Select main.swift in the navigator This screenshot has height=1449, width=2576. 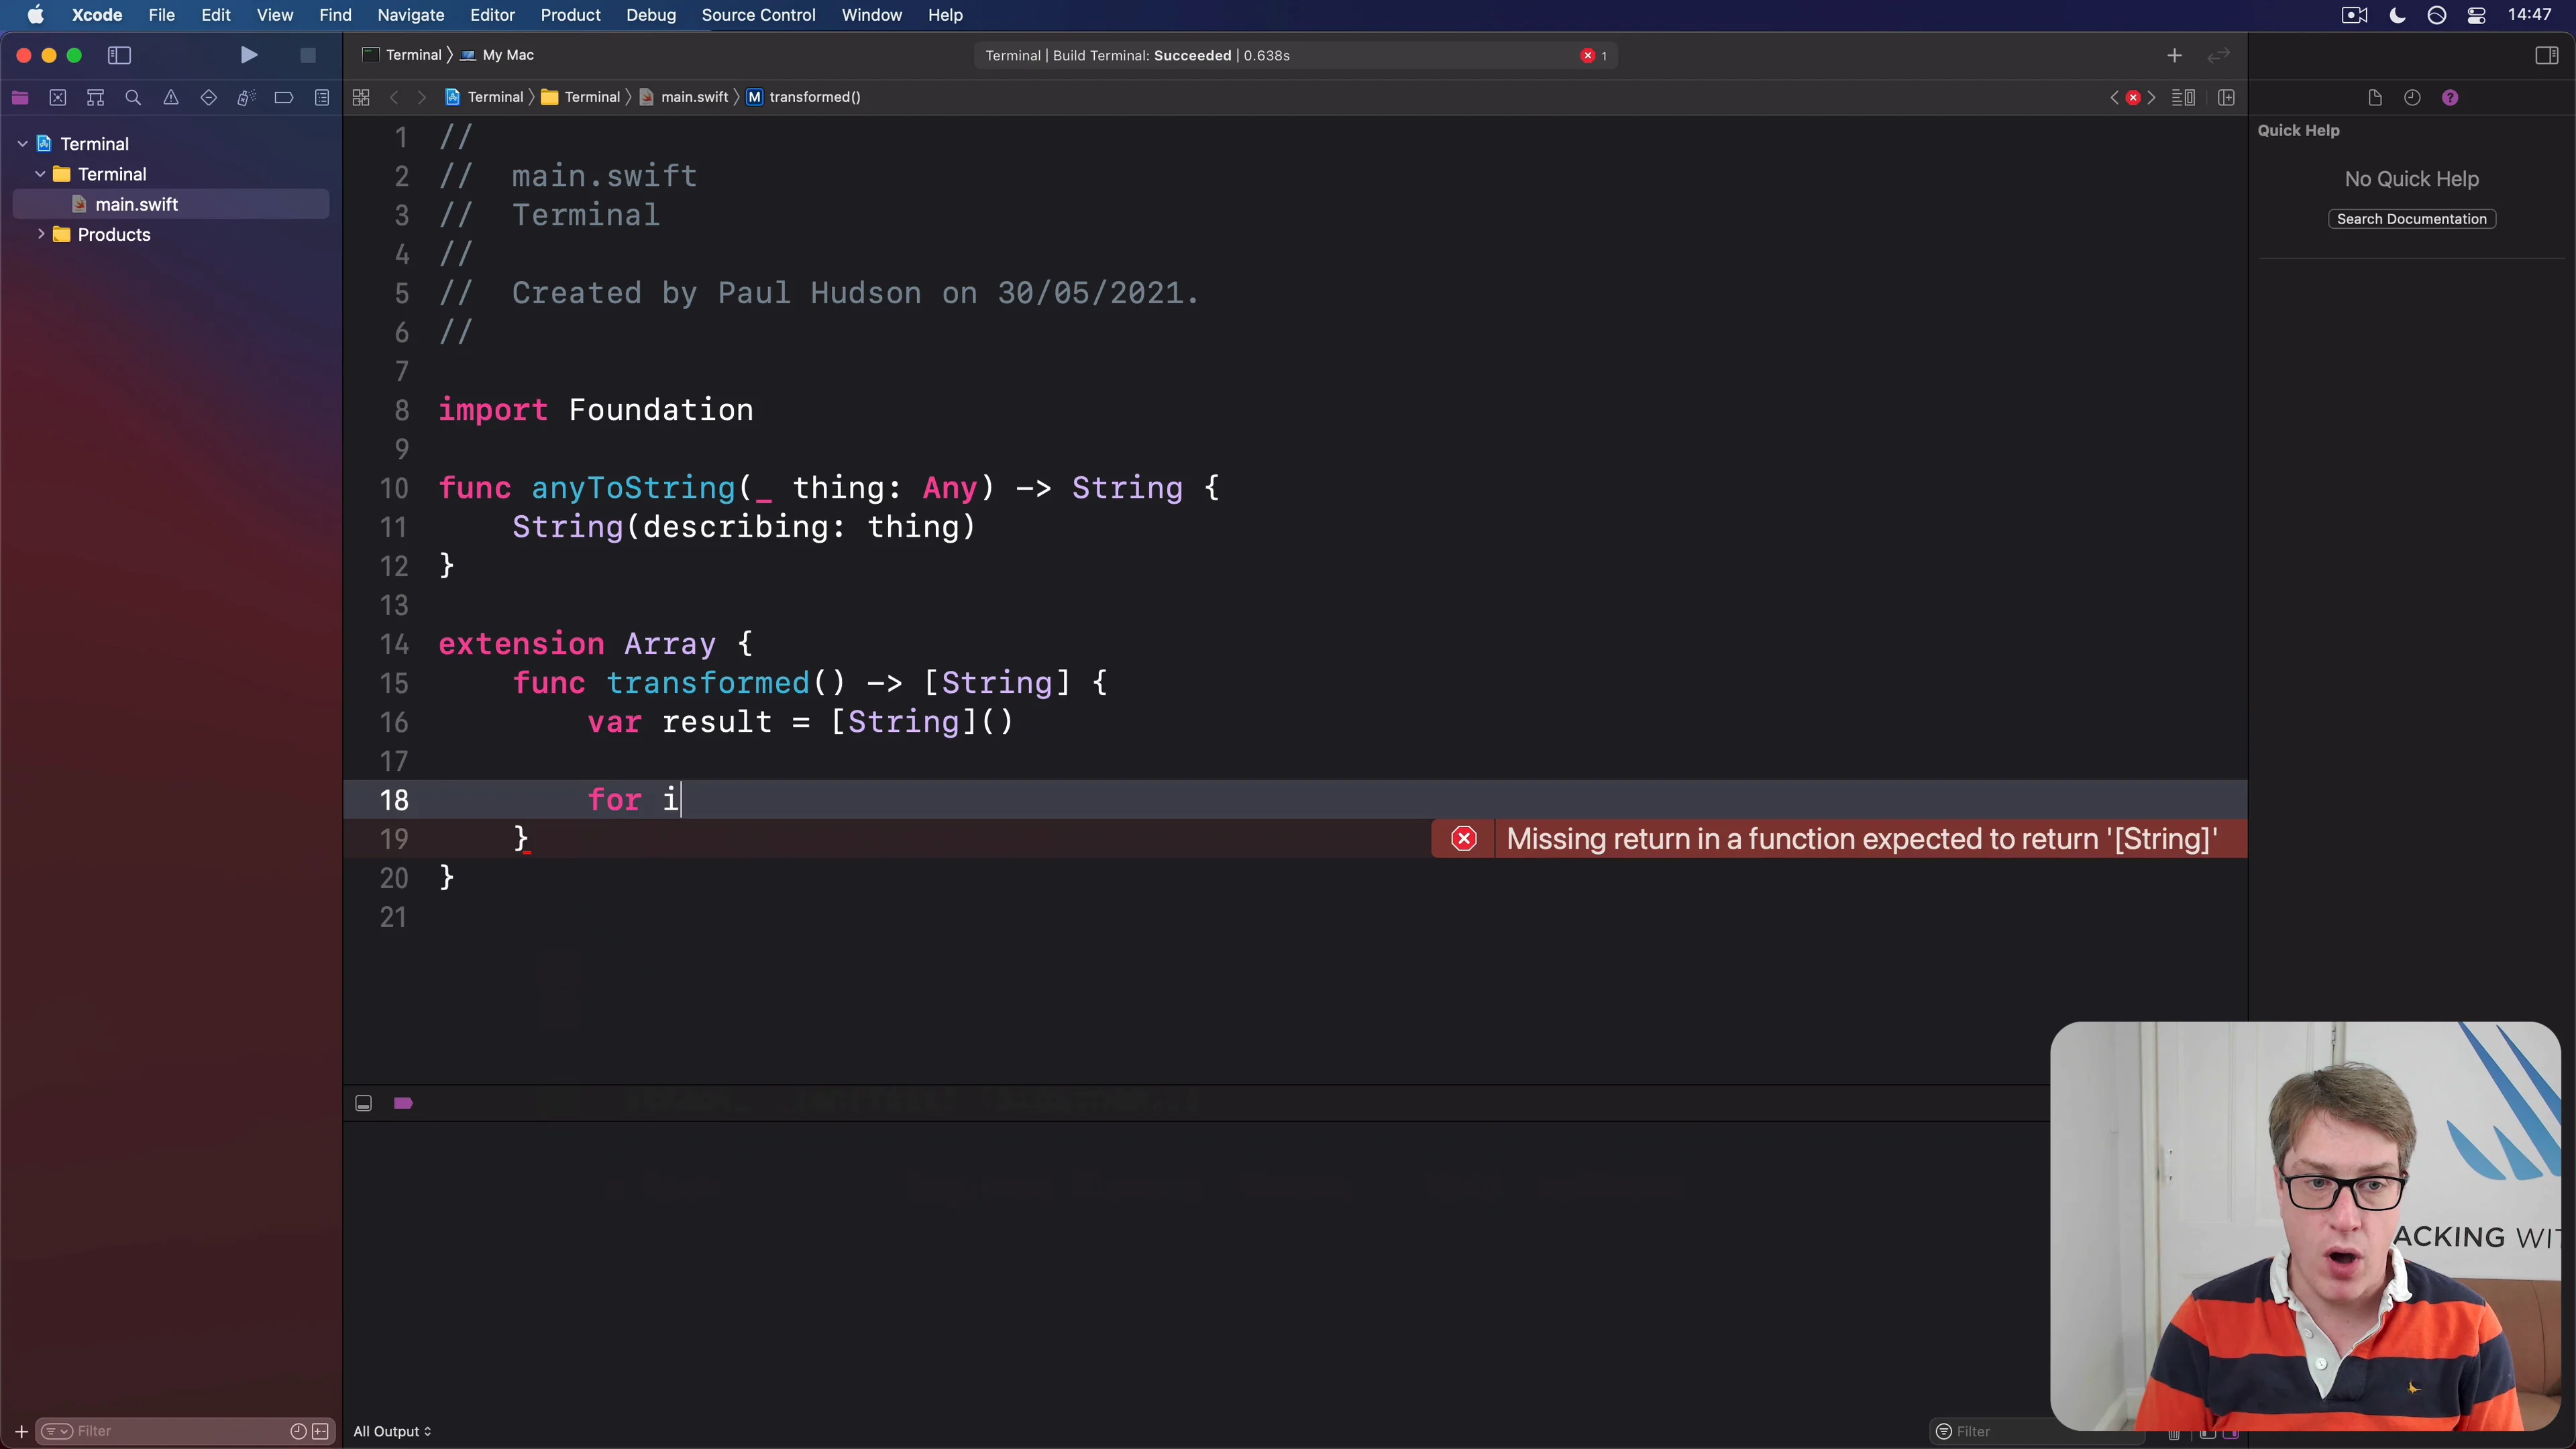click(136, 204)
